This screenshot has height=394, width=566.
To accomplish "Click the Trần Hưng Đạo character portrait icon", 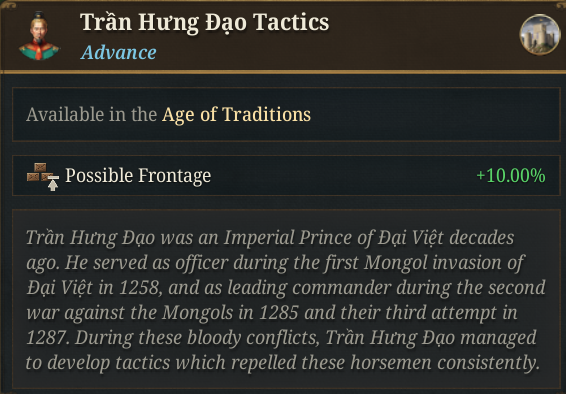I will pos(39,36).
